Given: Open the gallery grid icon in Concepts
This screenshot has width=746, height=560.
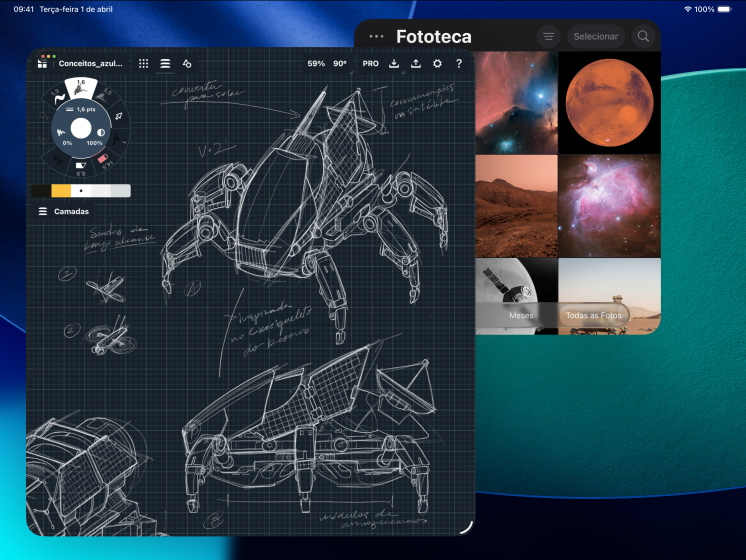Looking at the screenshot, I should pyautogui.click(x=42, y=63).
